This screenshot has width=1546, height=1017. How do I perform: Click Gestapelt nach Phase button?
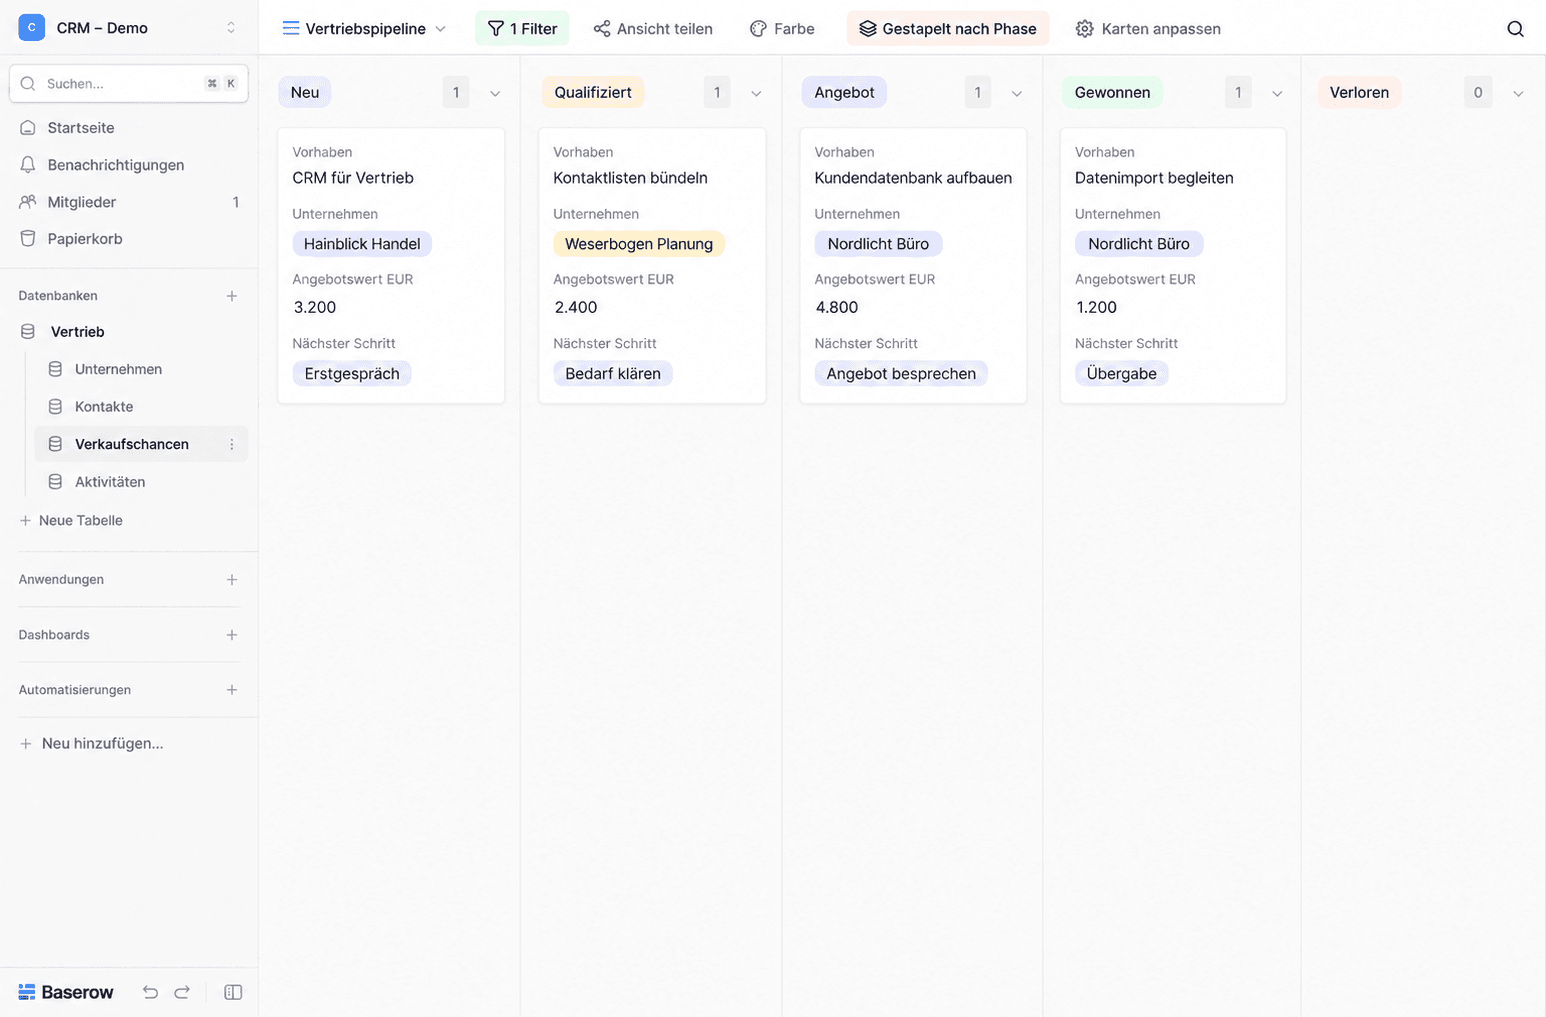[948, 29]
